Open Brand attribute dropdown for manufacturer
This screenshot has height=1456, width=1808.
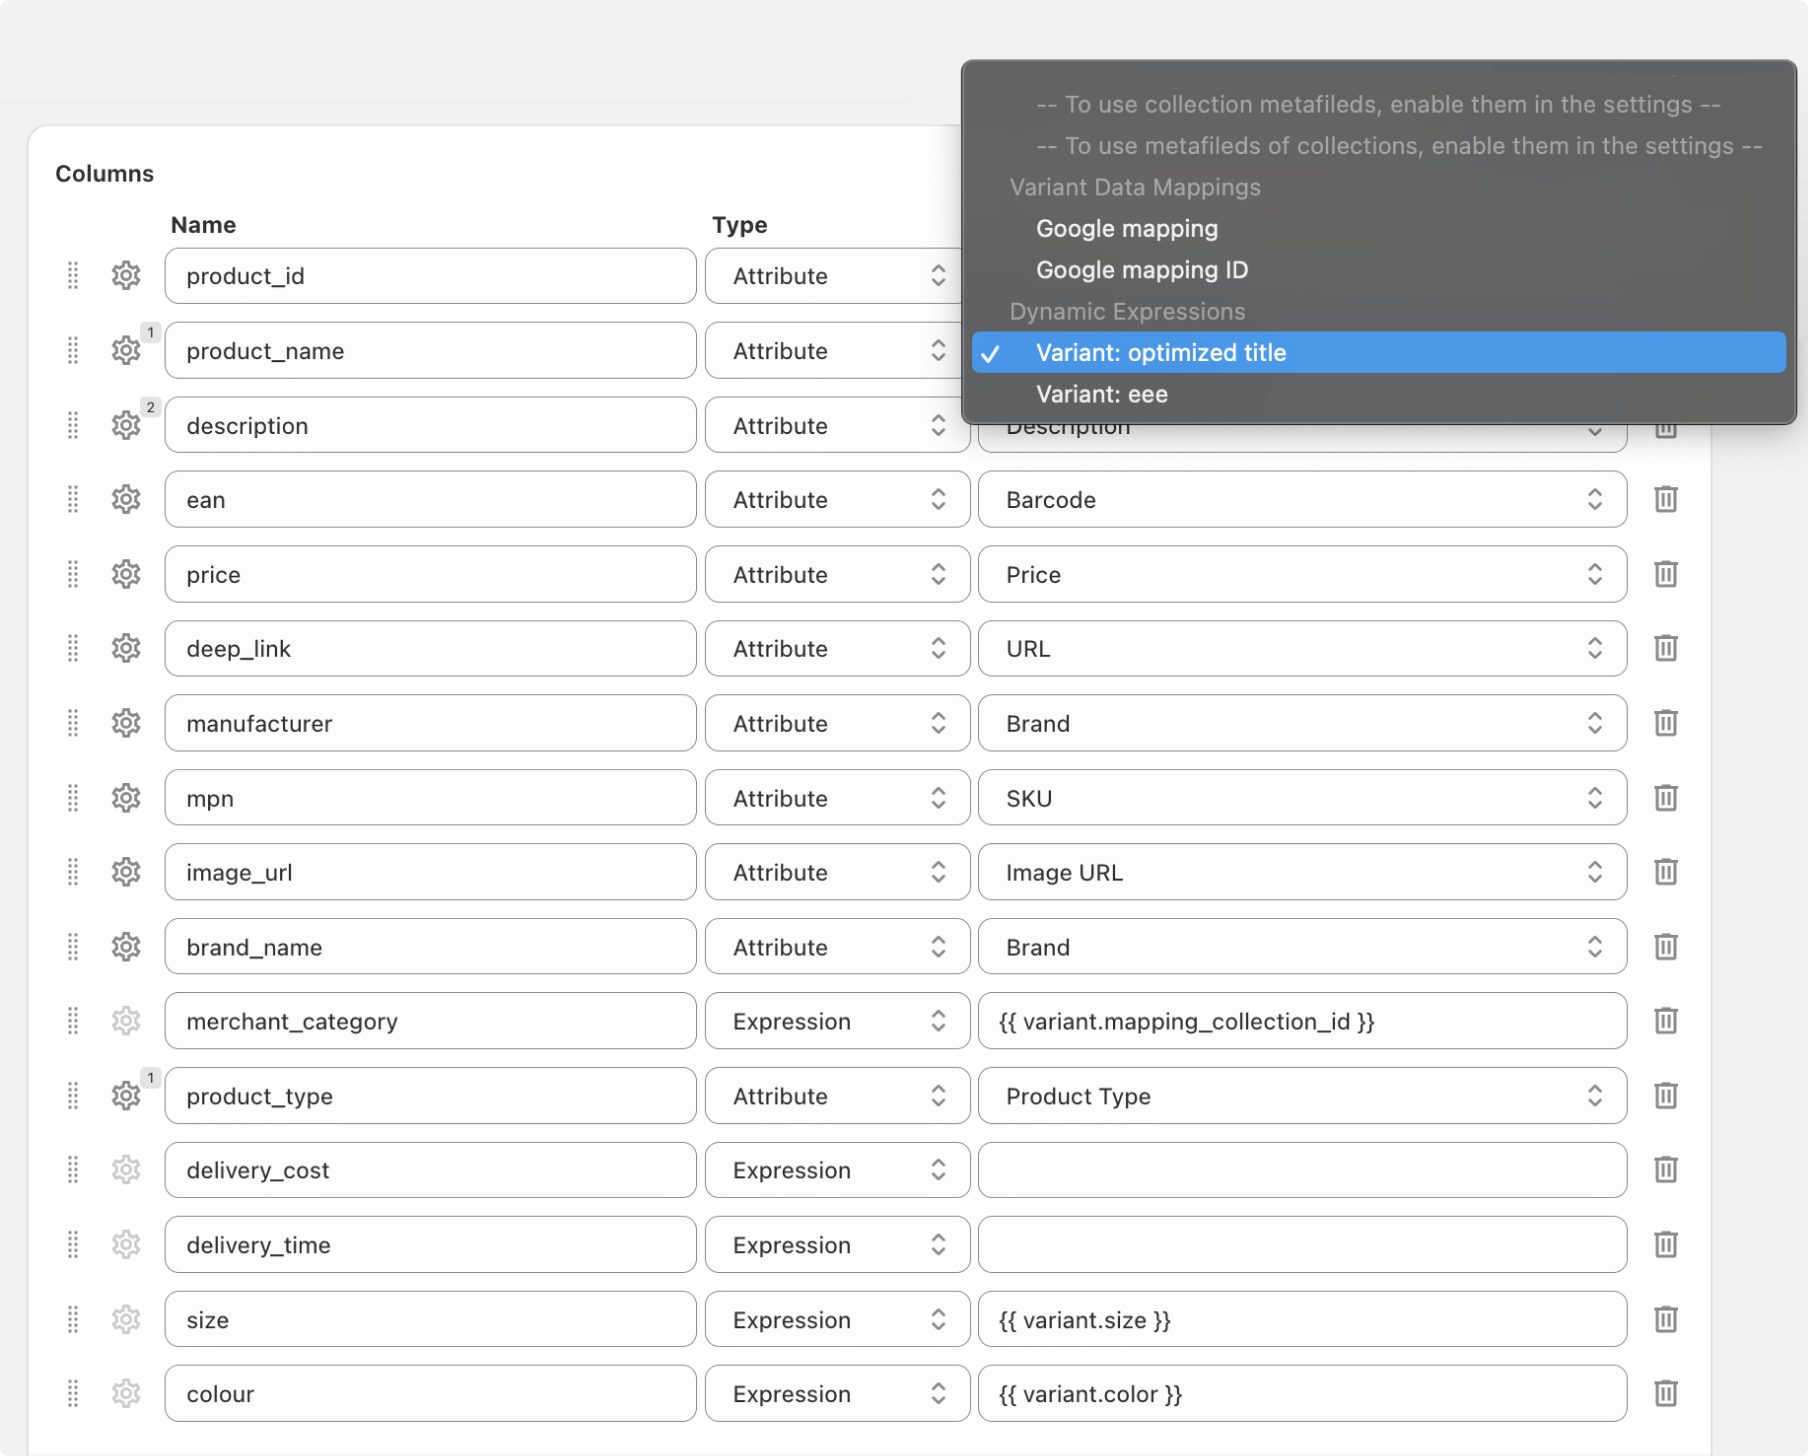[1302, 723]
